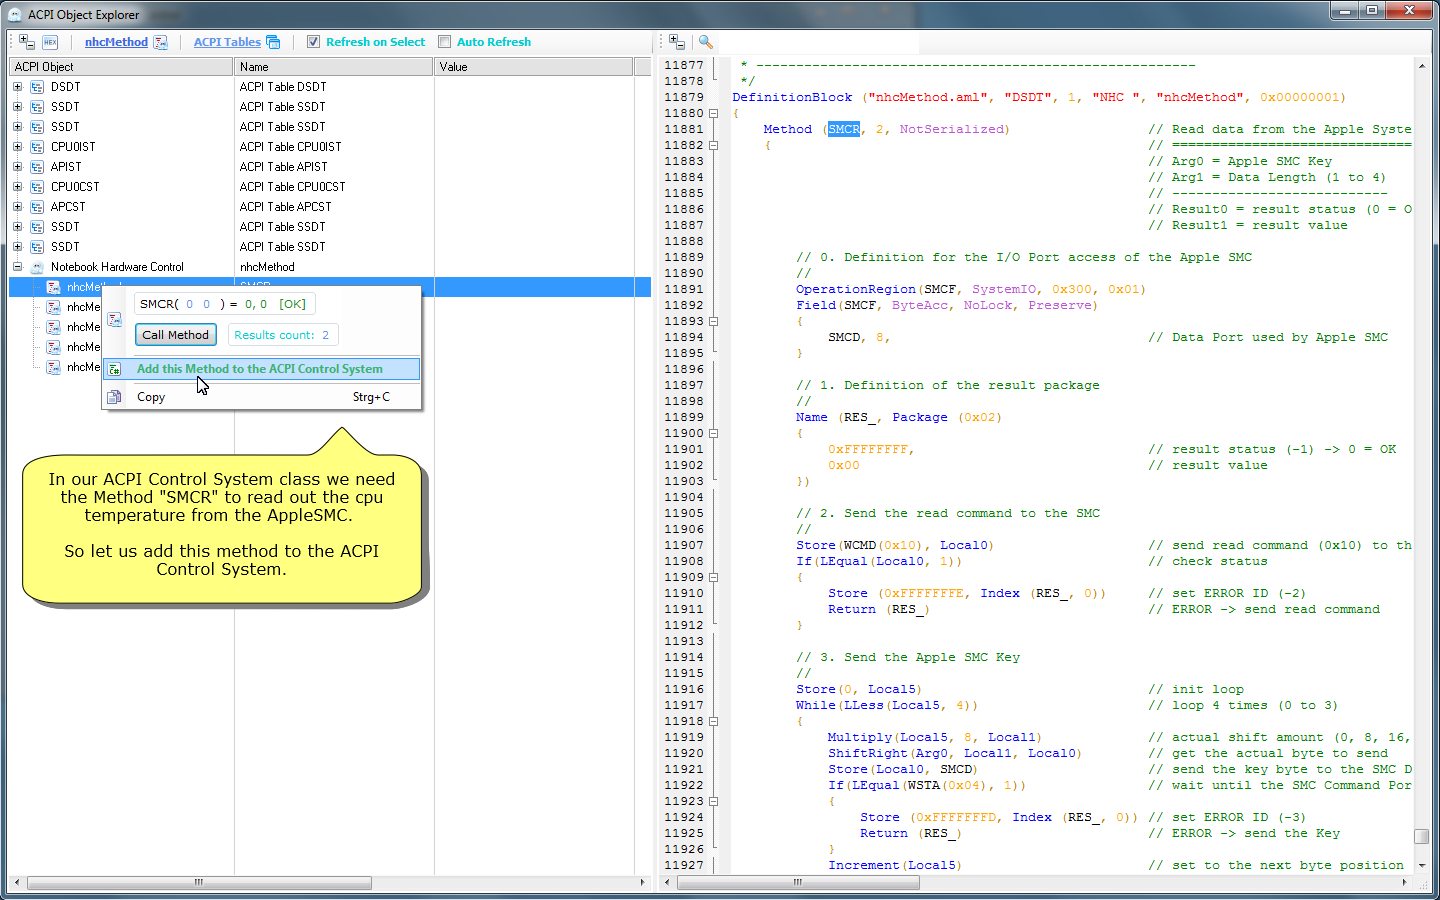Click the Notebook Hardware Control node icon
Image resolution: width=1440 pixels, height=900 pixels.
pyautogui.click(x=37, y=267)
